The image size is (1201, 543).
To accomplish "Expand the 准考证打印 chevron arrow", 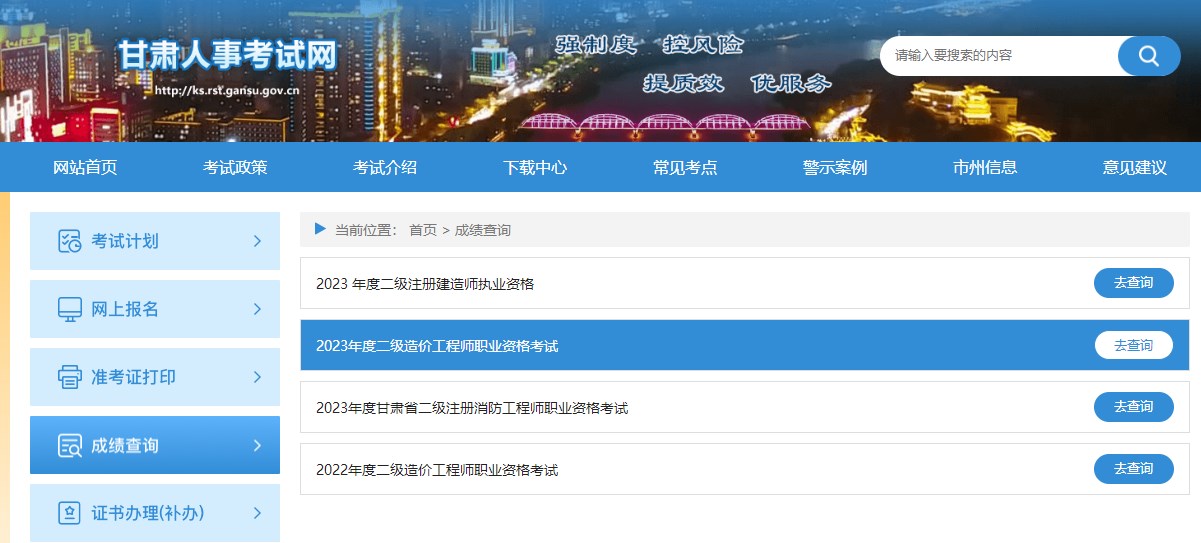I will pyautogui.click(x=257, y=377).
